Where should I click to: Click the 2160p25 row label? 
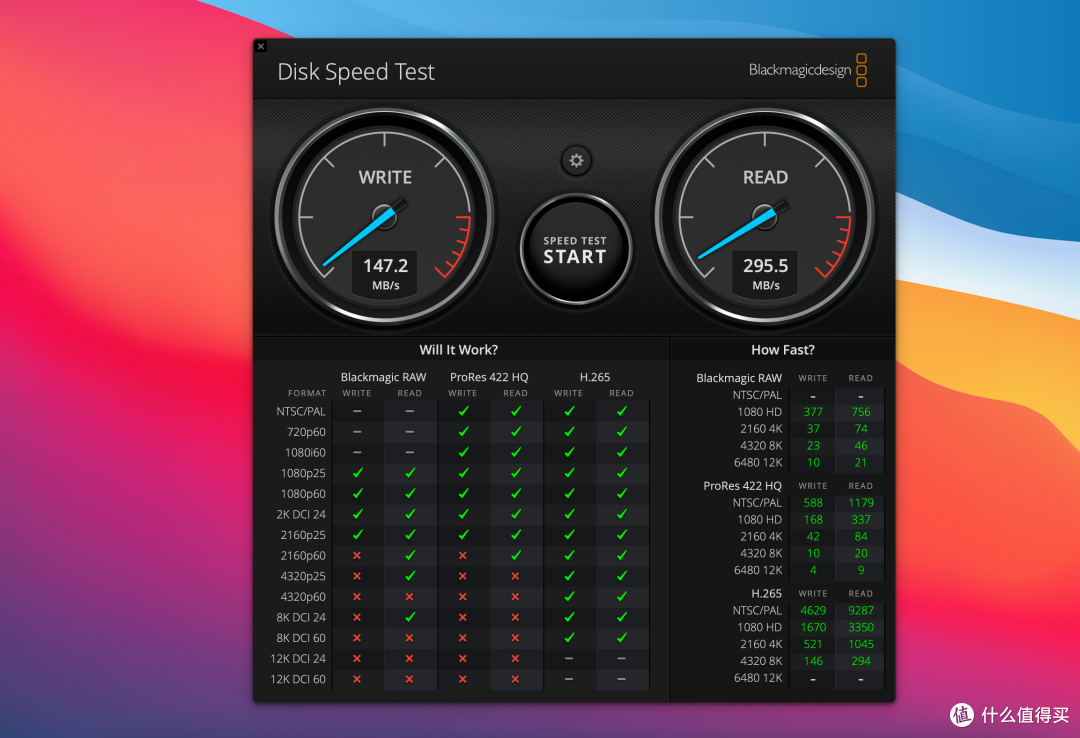[x=303, y=535]
